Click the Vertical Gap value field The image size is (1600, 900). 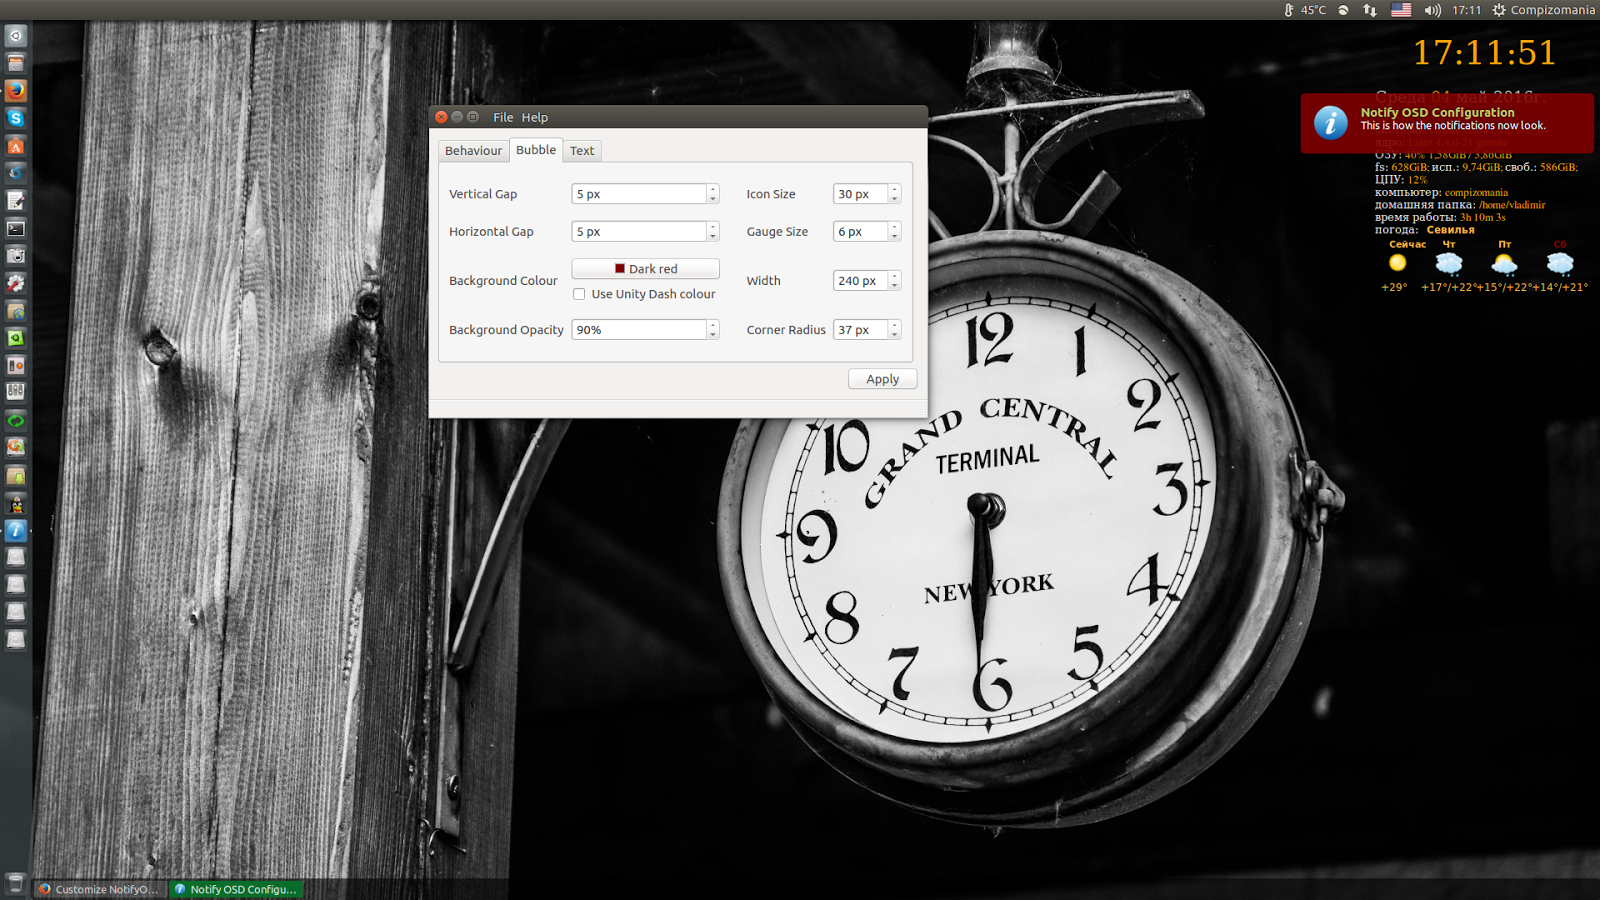(x=639, y=194)
